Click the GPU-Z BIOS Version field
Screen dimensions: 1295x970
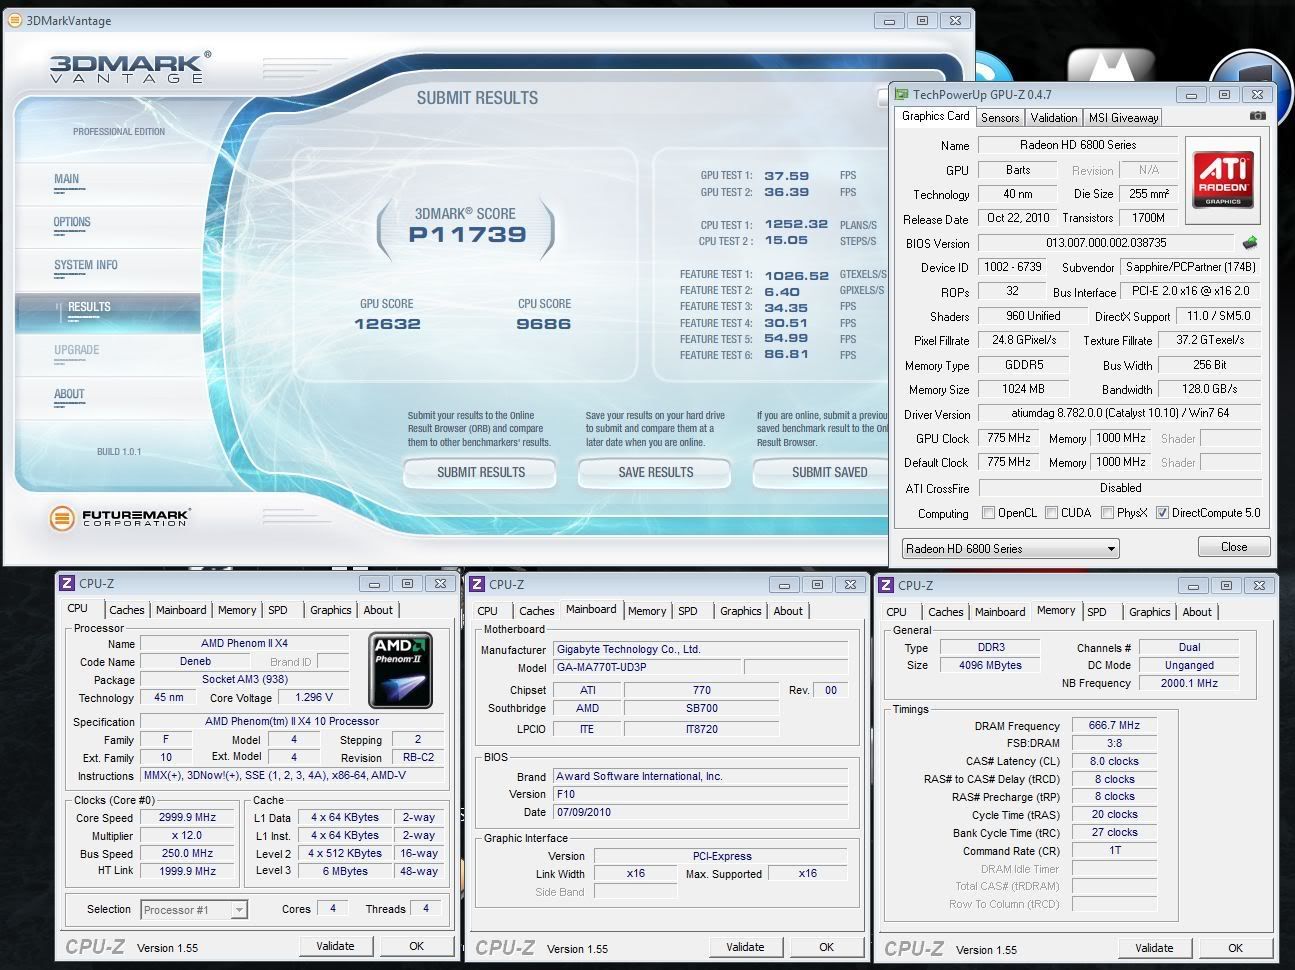[x=1105, y=243]
